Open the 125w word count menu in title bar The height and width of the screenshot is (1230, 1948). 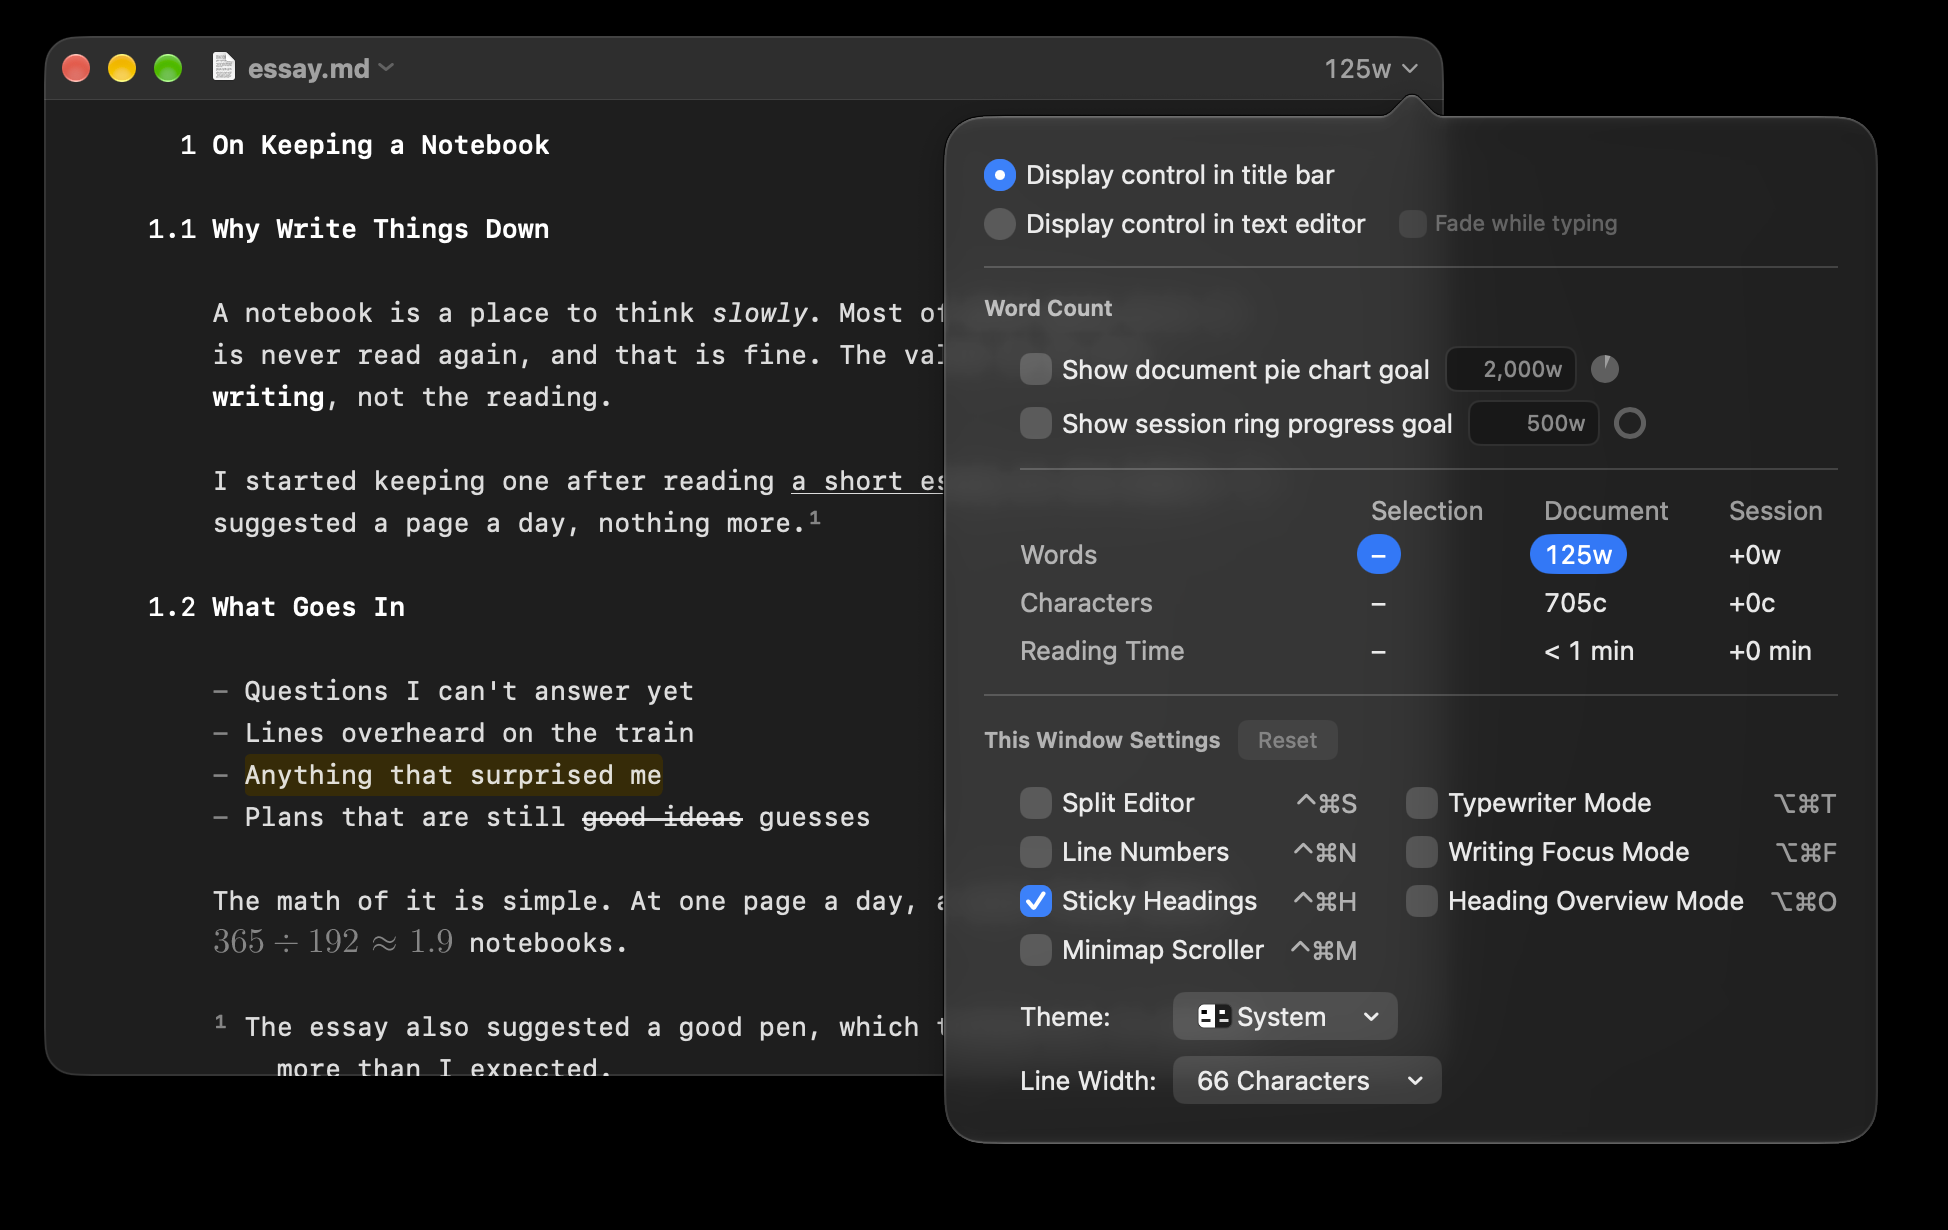pyautogui.click(x=1371, y=69)
